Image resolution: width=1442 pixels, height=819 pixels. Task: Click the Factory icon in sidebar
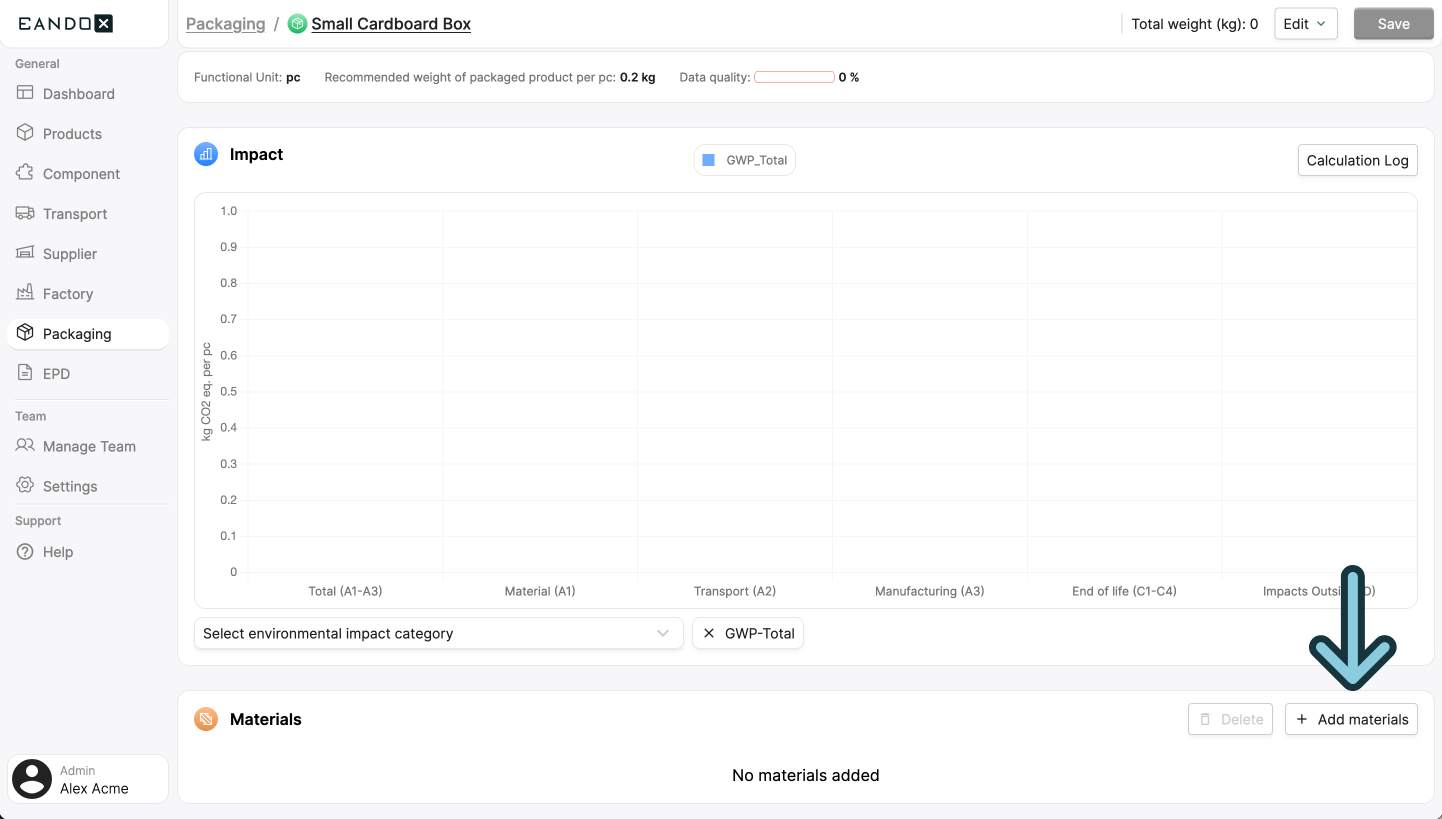click(25, 293)
